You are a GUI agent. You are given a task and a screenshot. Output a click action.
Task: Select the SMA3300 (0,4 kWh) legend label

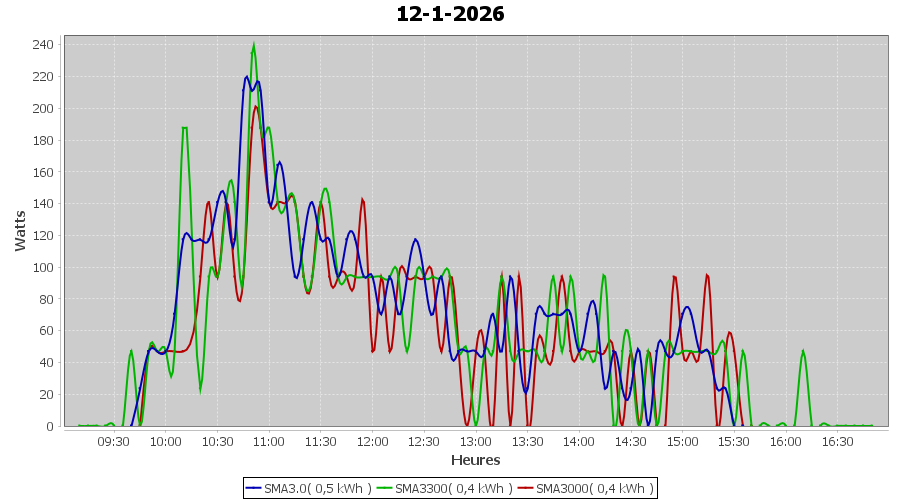453,488
